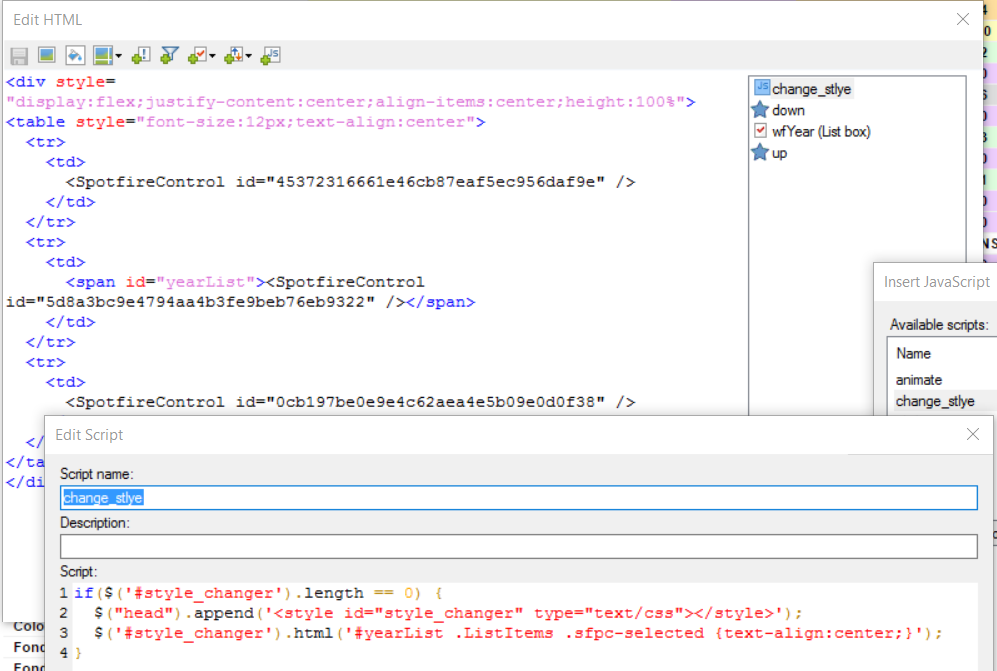Open the image insert dropdown arrow
Image resolution: width=997 pixels, height=671 pixels.
(119, 55)
